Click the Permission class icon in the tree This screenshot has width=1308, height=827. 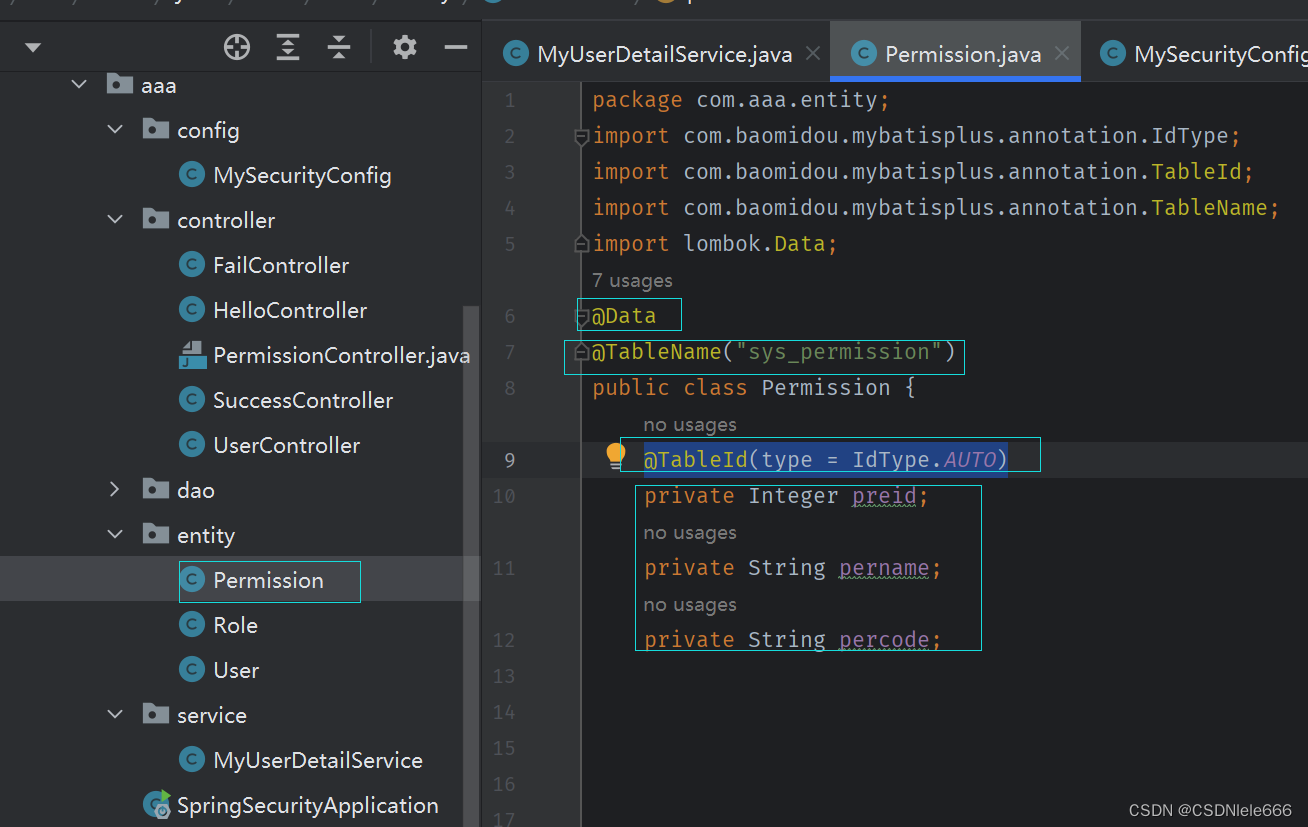pyautogui.click(x=191, y=580)
